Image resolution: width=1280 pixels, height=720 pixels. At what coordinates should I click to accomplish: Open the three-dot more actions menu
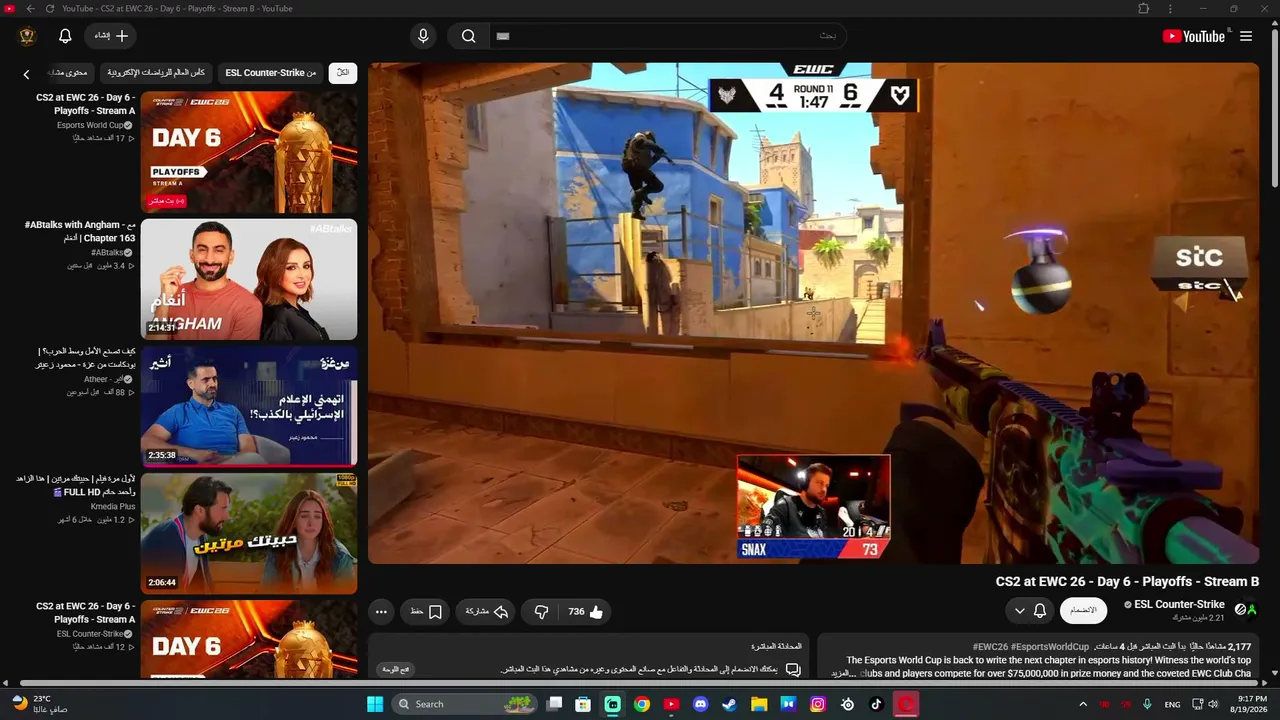coord(381,611)
